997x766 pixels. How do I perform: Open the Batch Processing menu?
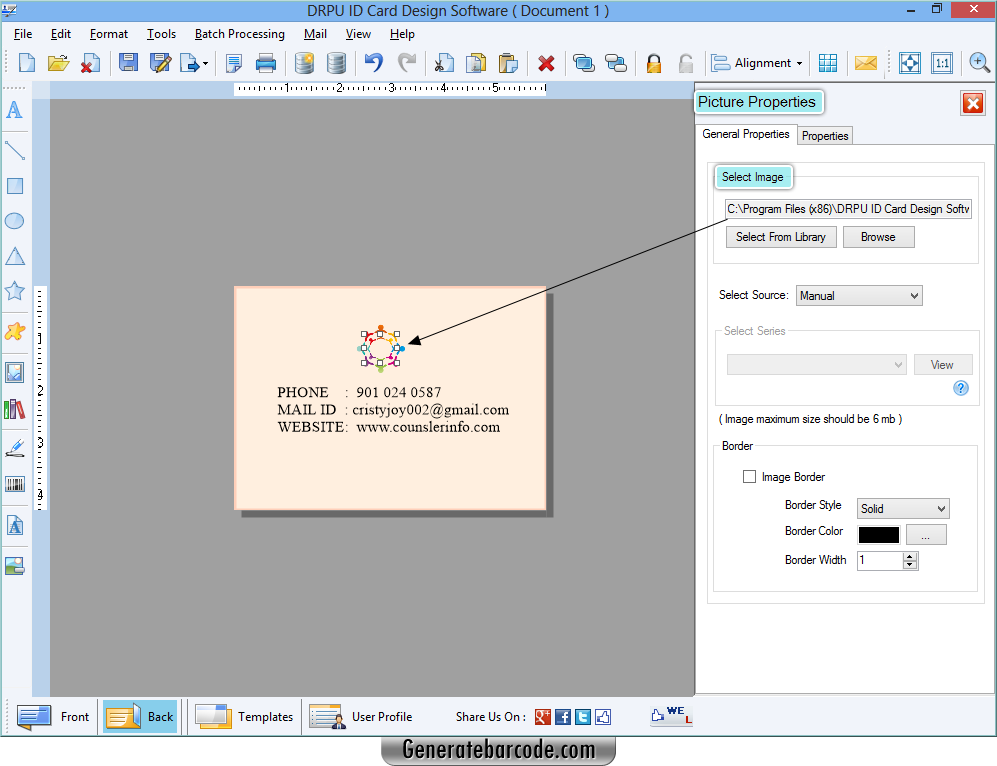(x=239, y=33)
